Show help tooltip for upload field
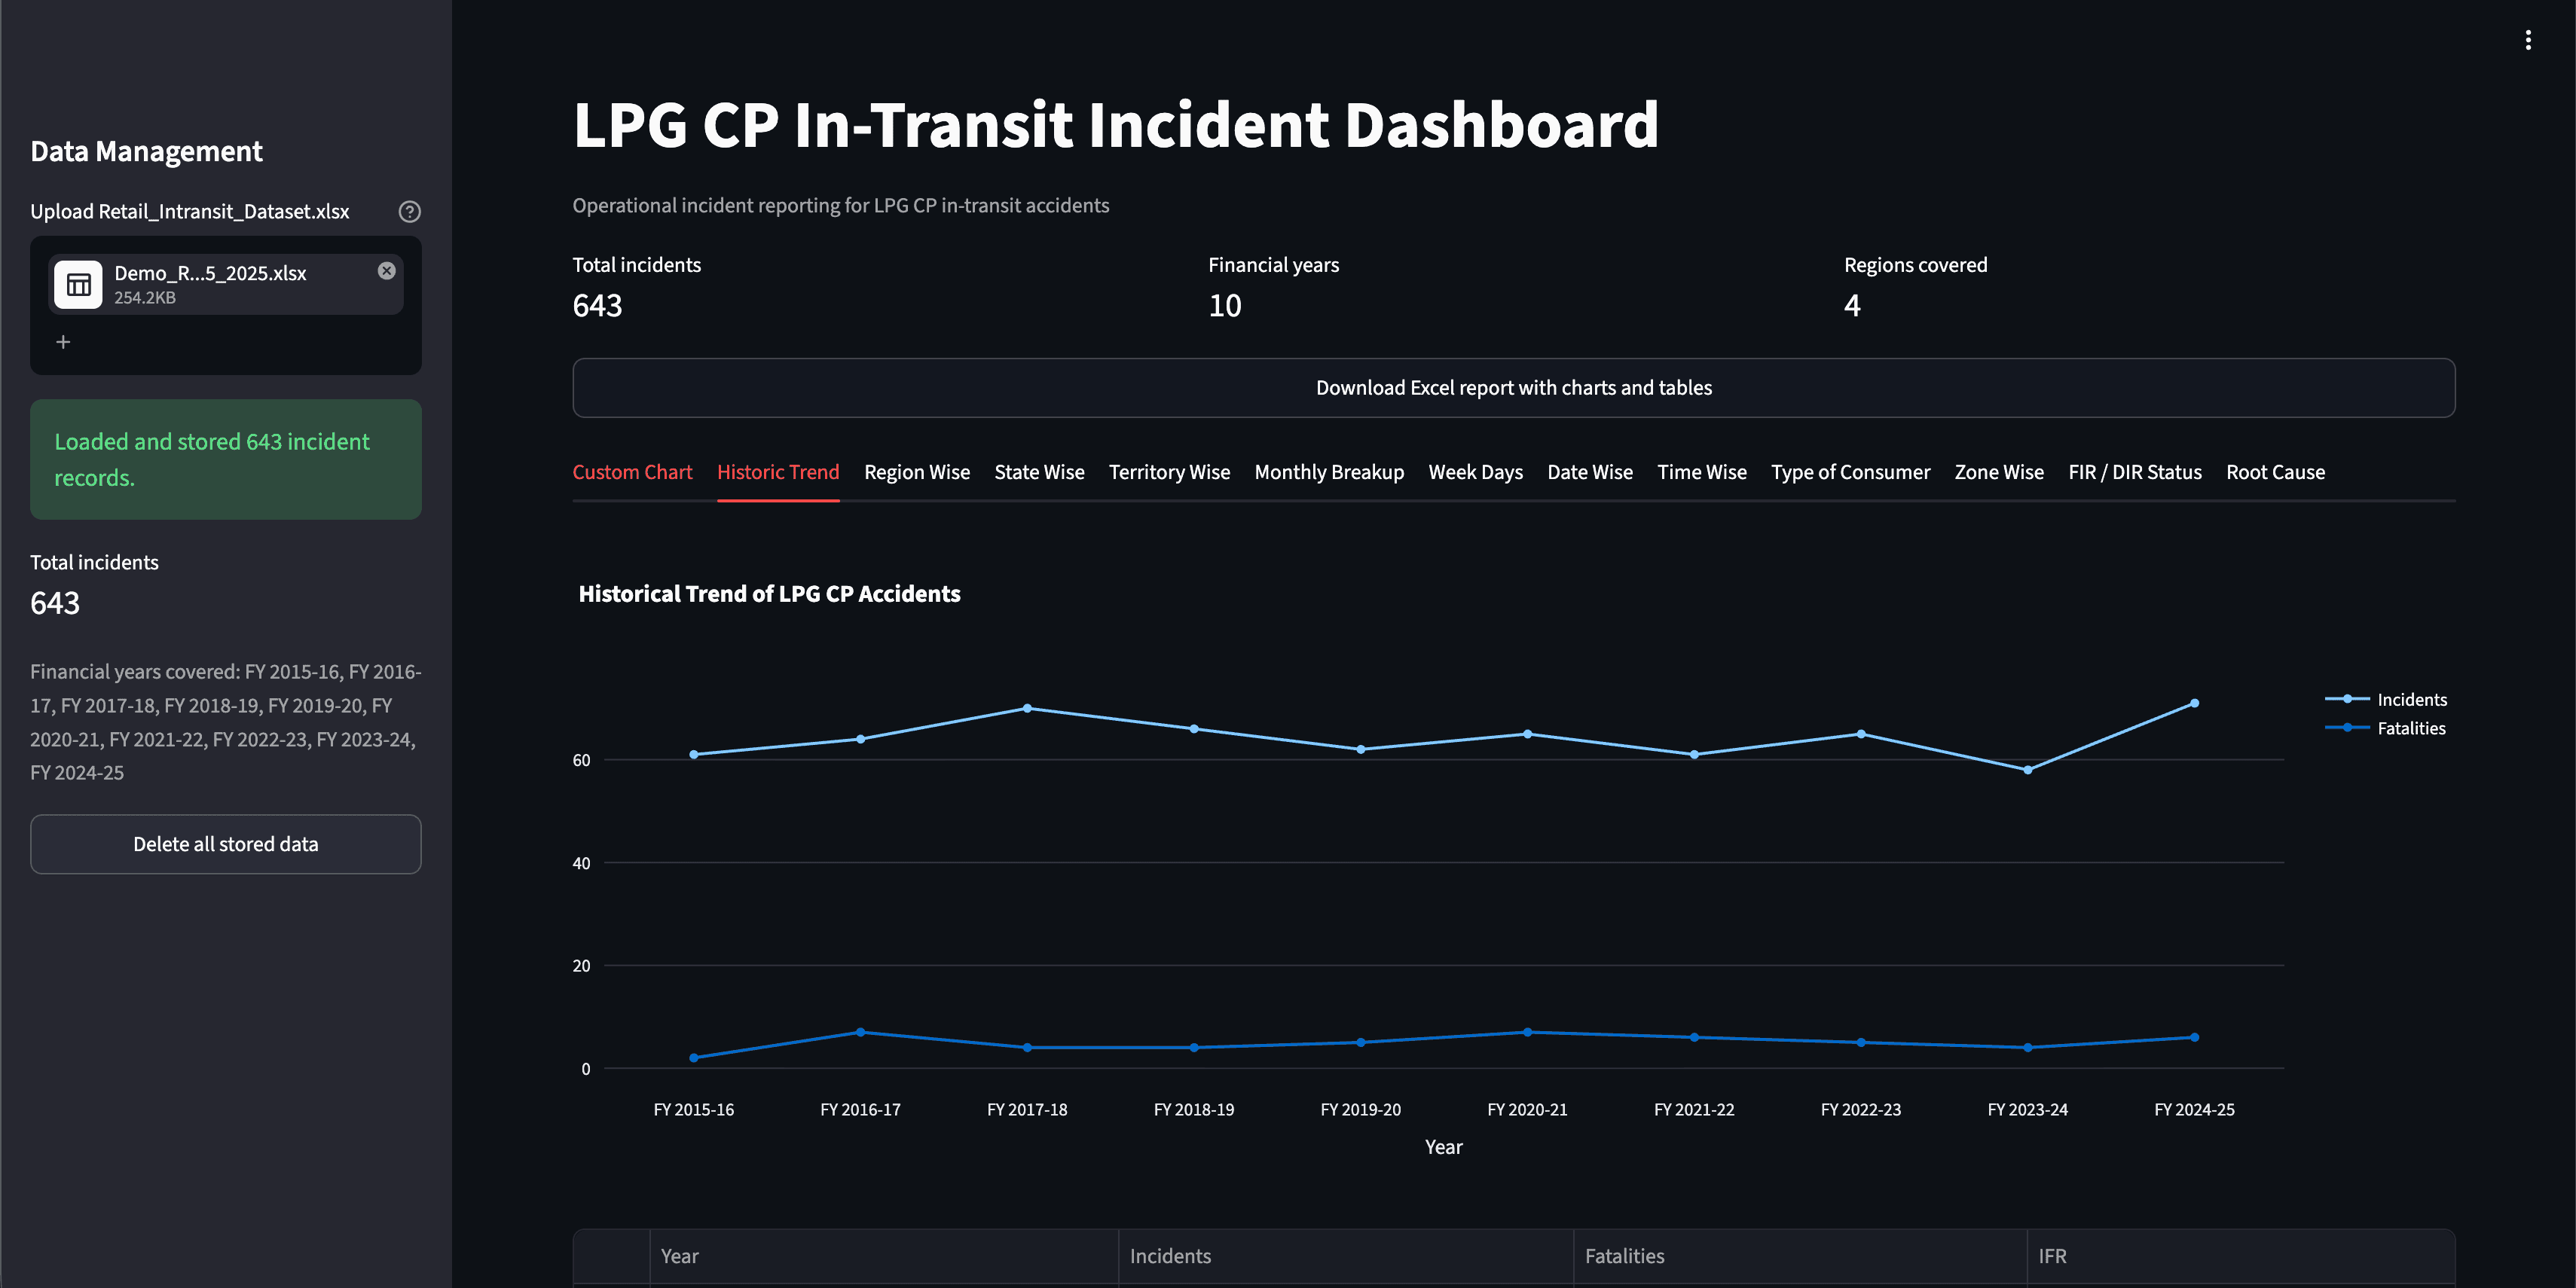Image resolution: width=2576 pixels, height=1288 pixels. click(409, 212)
